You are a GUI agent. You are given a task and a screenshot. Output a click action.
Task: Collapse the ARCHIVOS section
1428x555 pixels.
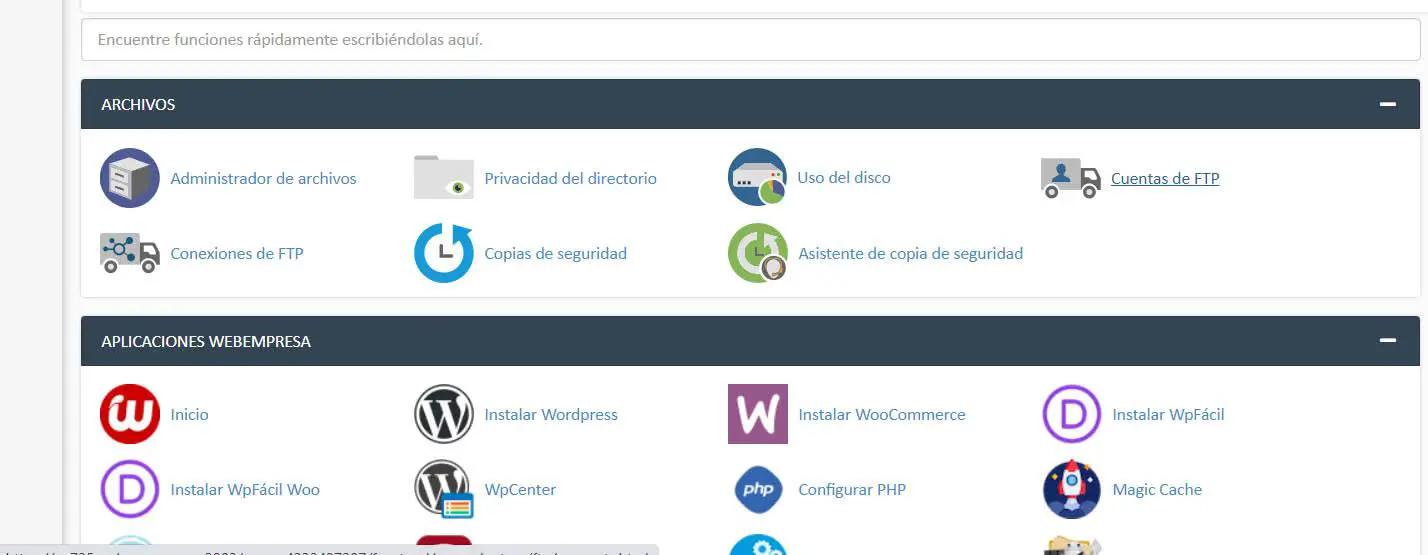pyautogui.click(x=1387, y=104)
